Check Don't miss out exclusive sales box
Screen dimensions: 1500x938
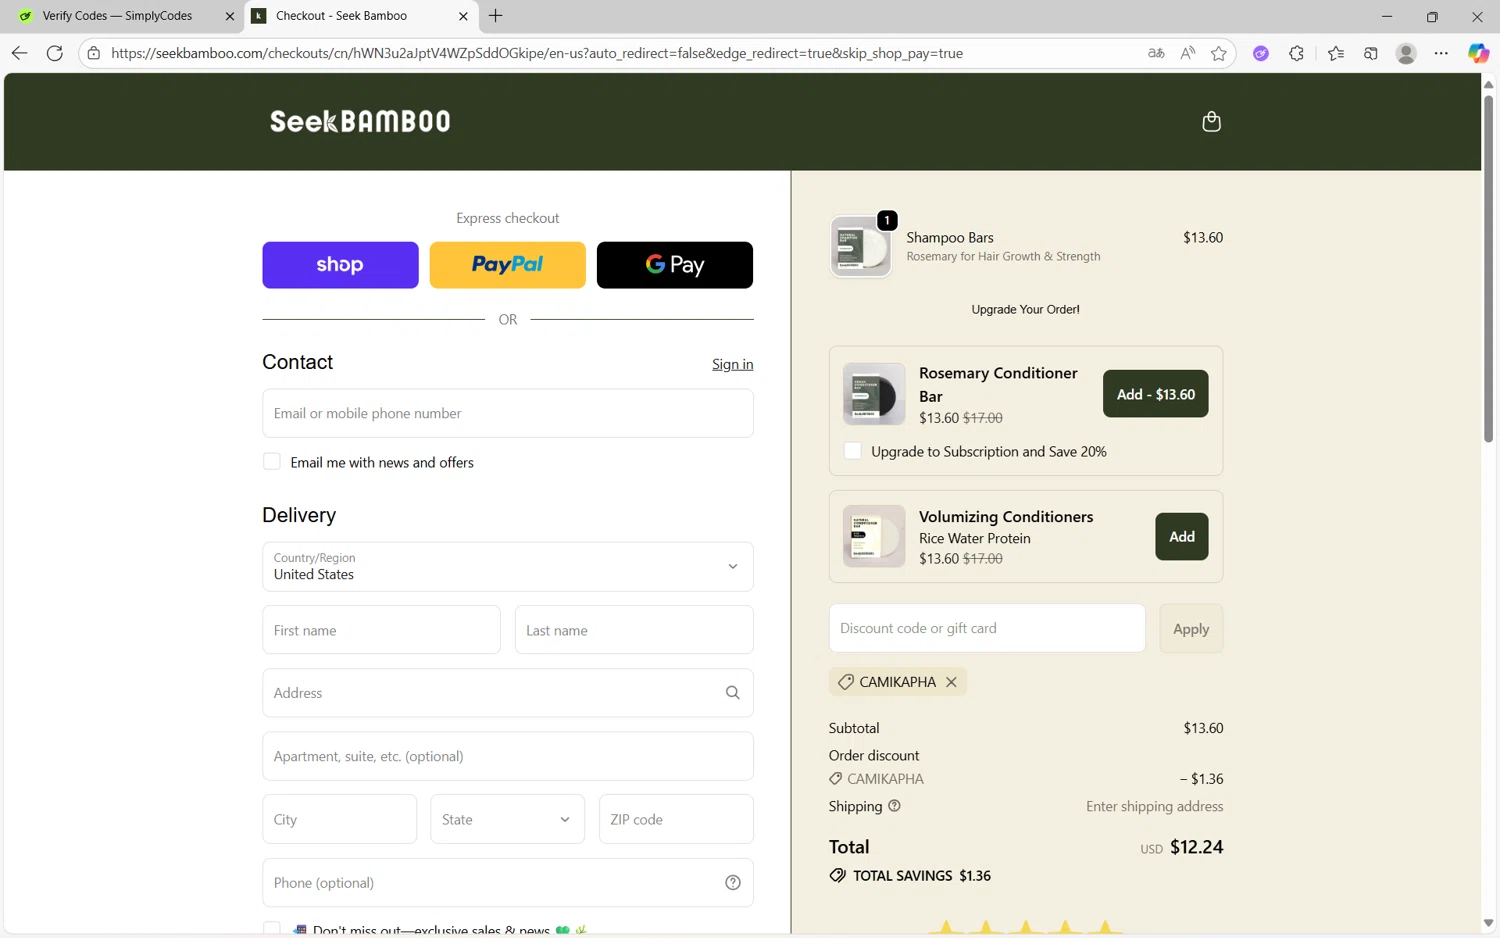tap(272, 930)
